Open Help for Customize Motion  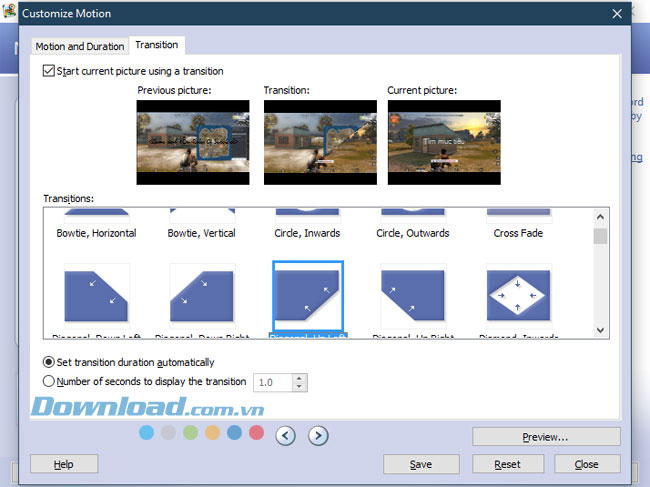point(64,464)
